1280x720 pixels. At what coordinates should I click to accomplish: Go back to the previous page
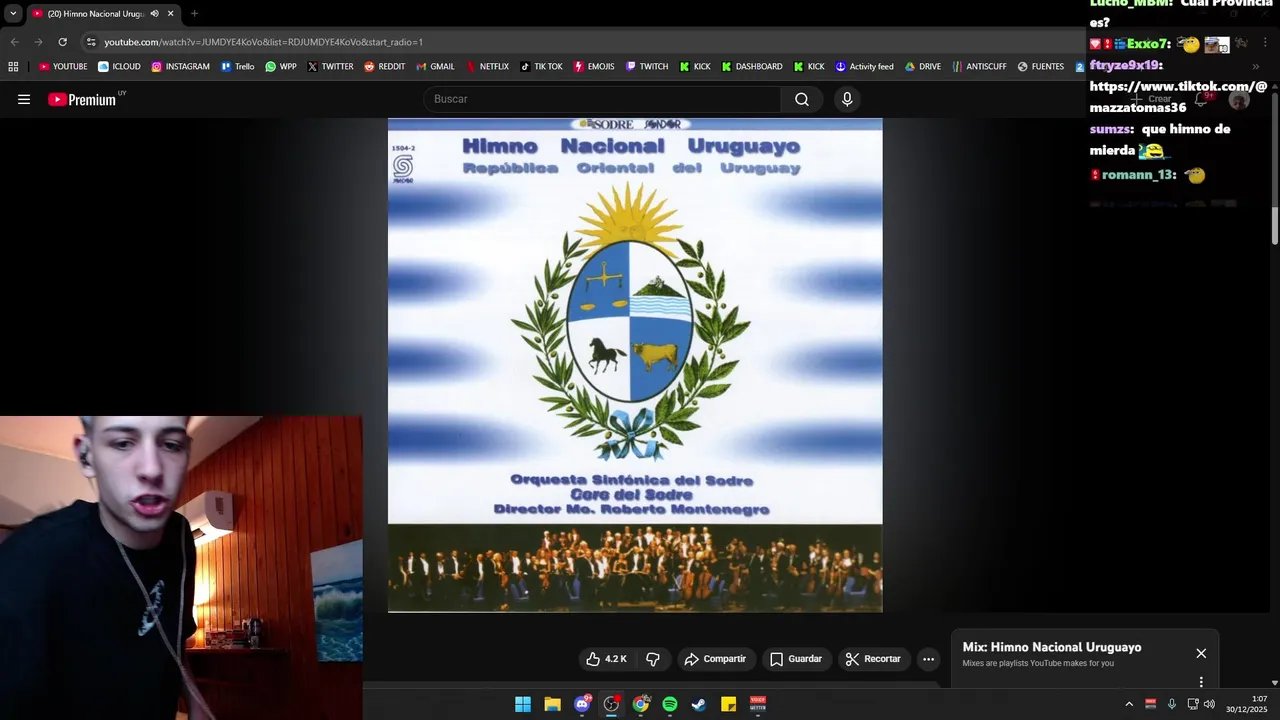click(x=14, y=42)
